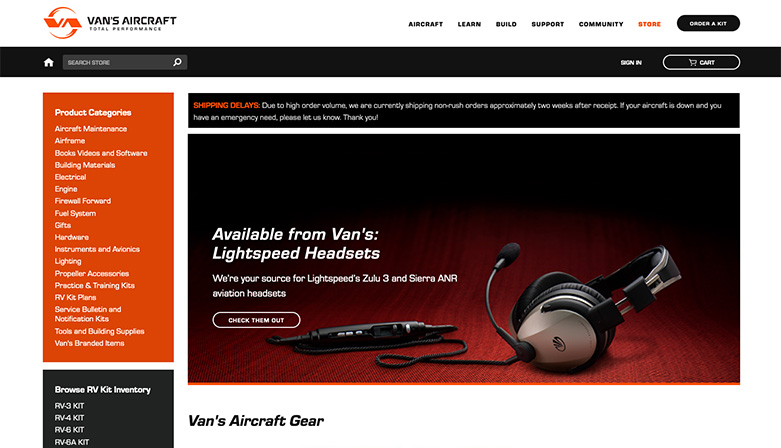Open the Build menu item
781x448 pixels.
tap(506, 24)
